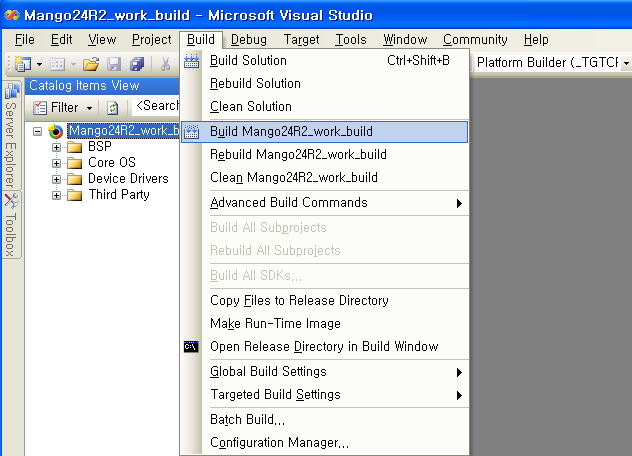The image size is (632, 456).
Task: Click the Cut scissors icon
Action: (165, 64)
